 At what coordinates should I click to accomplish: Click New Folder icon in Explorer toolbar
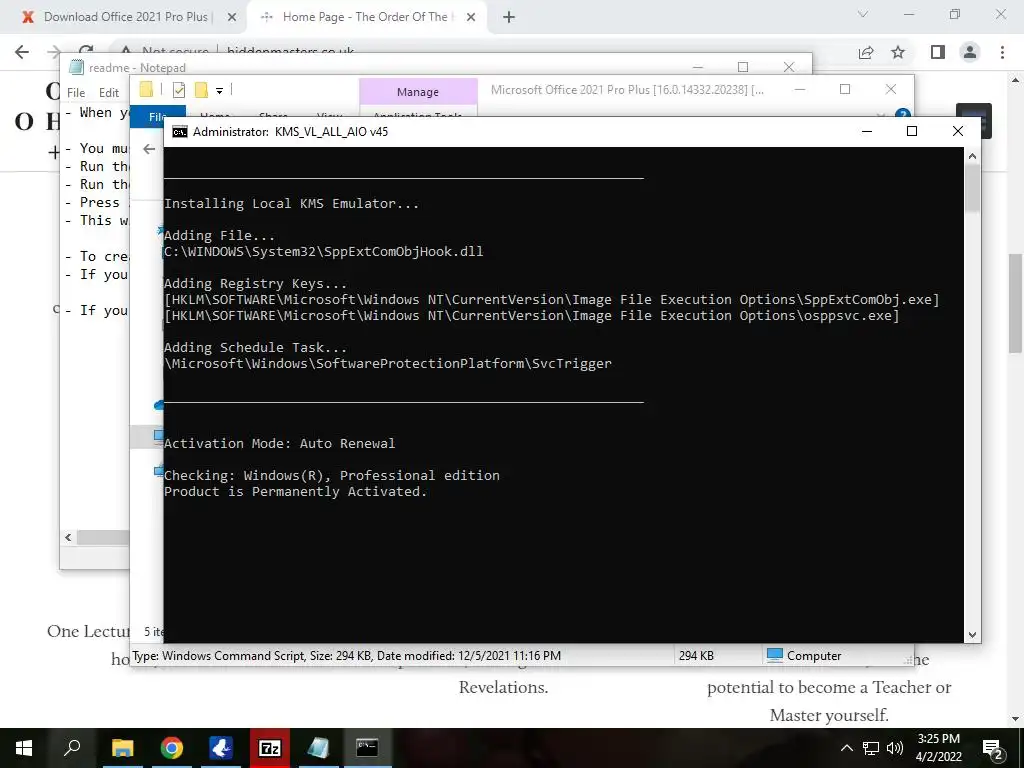point(201,89)
